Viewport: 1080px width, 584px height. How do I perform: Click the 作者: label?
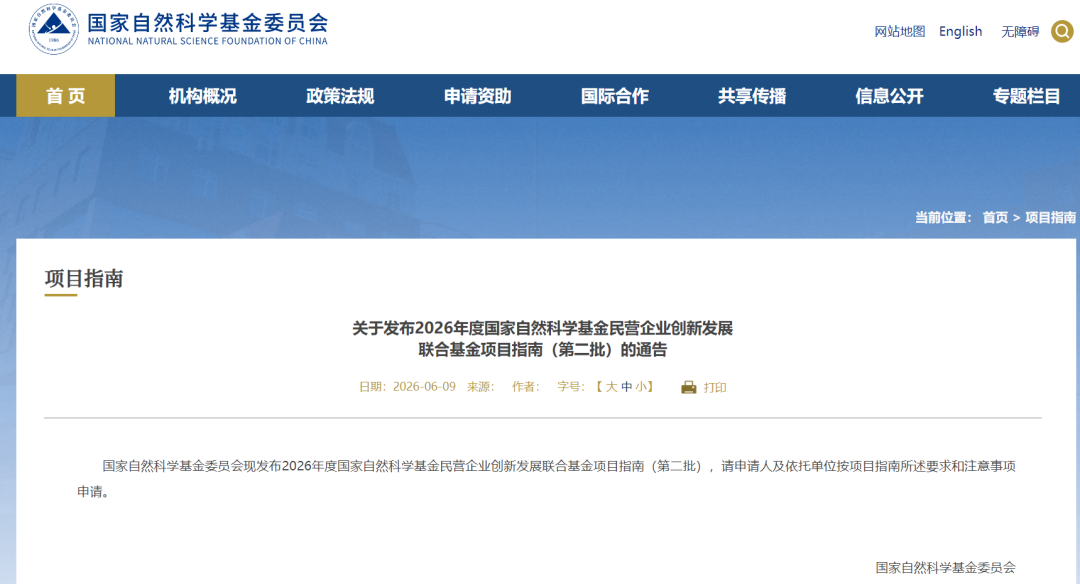coord(526,387)
